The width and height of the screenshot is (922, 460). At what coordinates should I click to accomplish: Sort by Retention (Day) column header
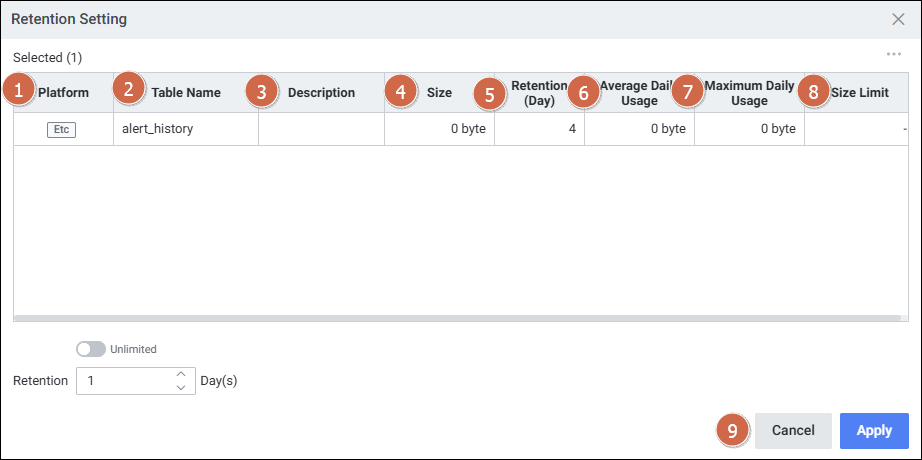[539, 93]
